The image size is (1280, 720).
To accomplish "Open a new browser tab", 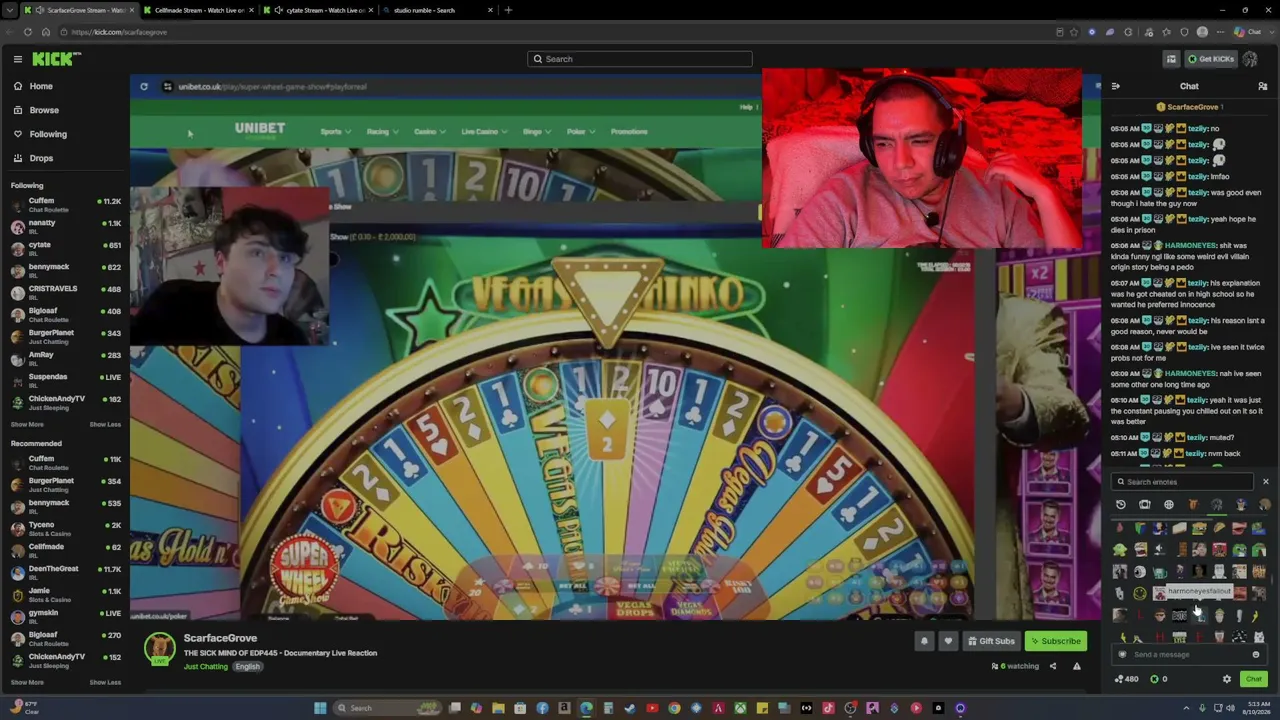I will point(508,10).
